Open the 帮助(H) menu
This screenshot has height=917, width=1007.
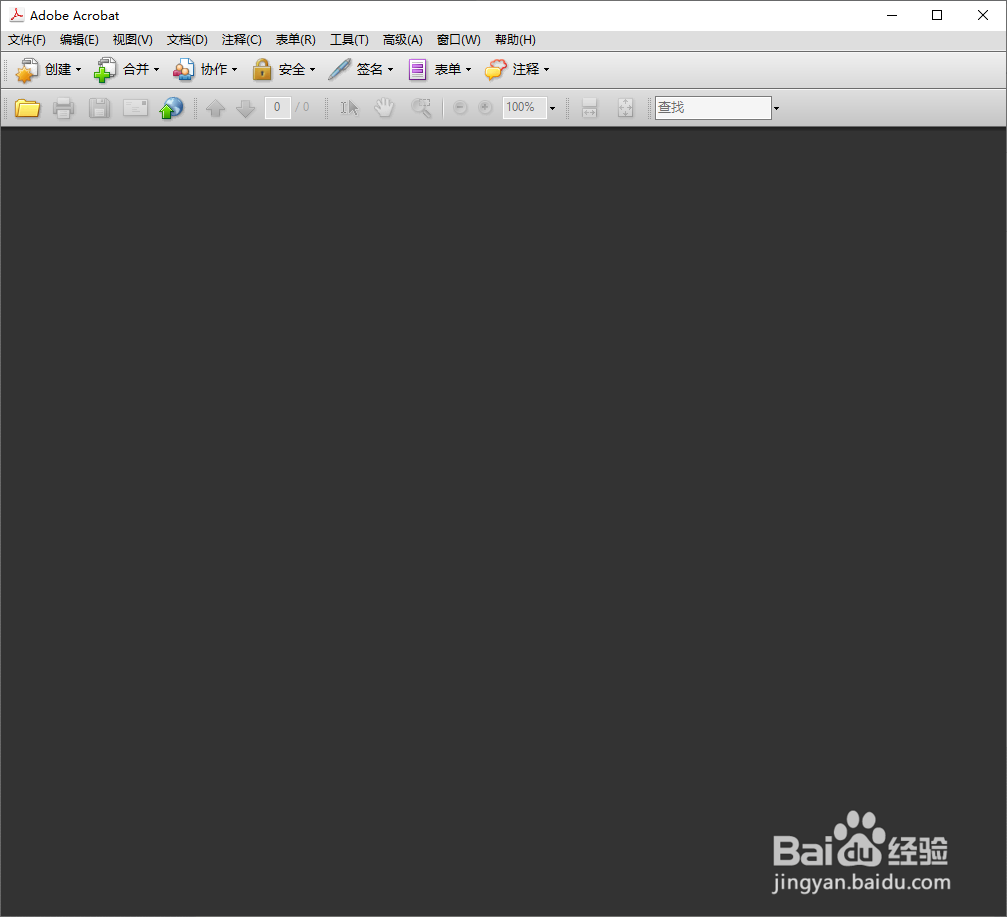(515, 40)
